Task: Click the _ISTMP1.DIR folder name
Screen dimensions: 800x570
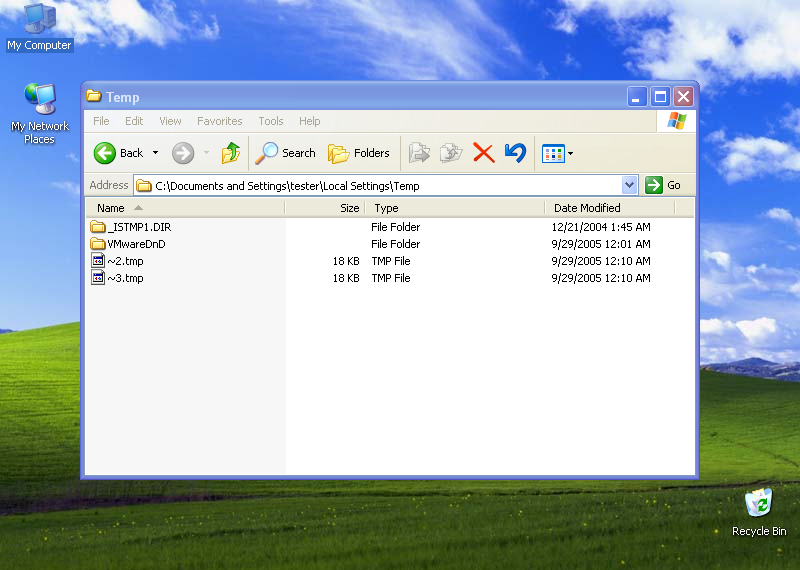Action: [x=139, y=227]
